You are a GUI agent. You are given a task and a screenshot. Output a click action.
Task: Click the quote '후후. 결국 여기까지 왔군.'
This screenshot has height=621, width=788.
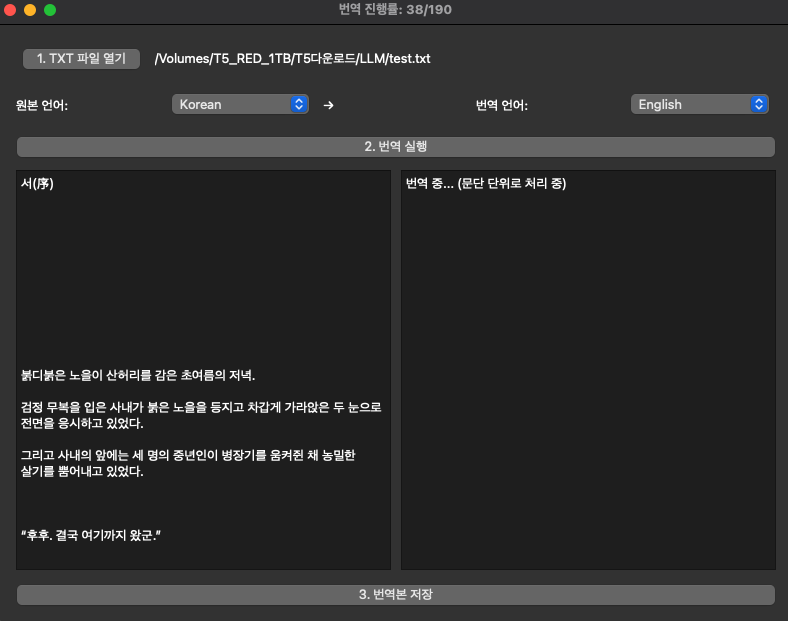tap(91, 536)
